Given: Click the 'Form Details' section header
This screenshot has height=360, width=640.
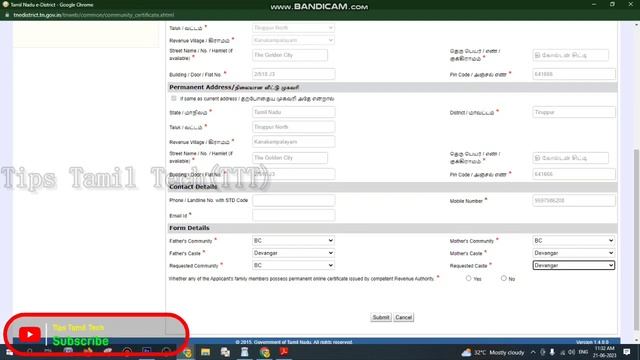Looking at the screenshot, I should (x=189, y=228).
